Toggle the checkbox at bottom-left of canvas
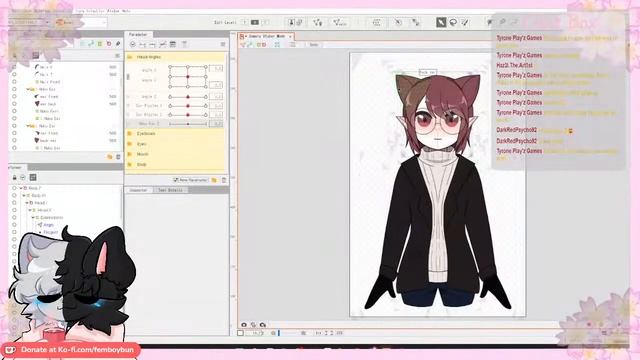 240,333
